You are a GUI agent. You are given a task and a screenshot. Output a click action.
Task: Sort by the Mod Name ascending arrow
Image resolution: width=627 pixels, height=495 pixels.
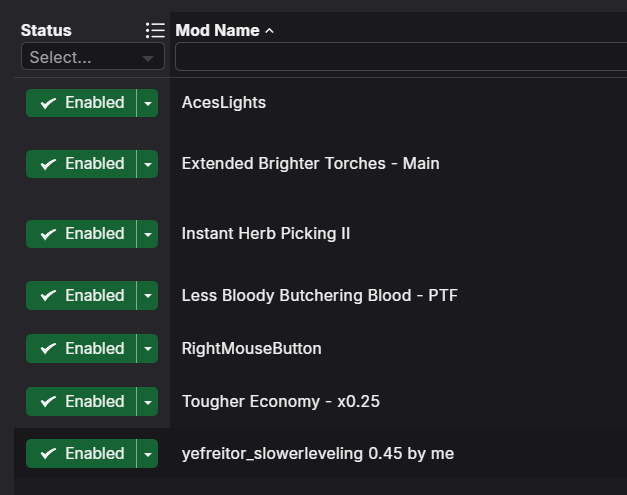pos(270,31)
